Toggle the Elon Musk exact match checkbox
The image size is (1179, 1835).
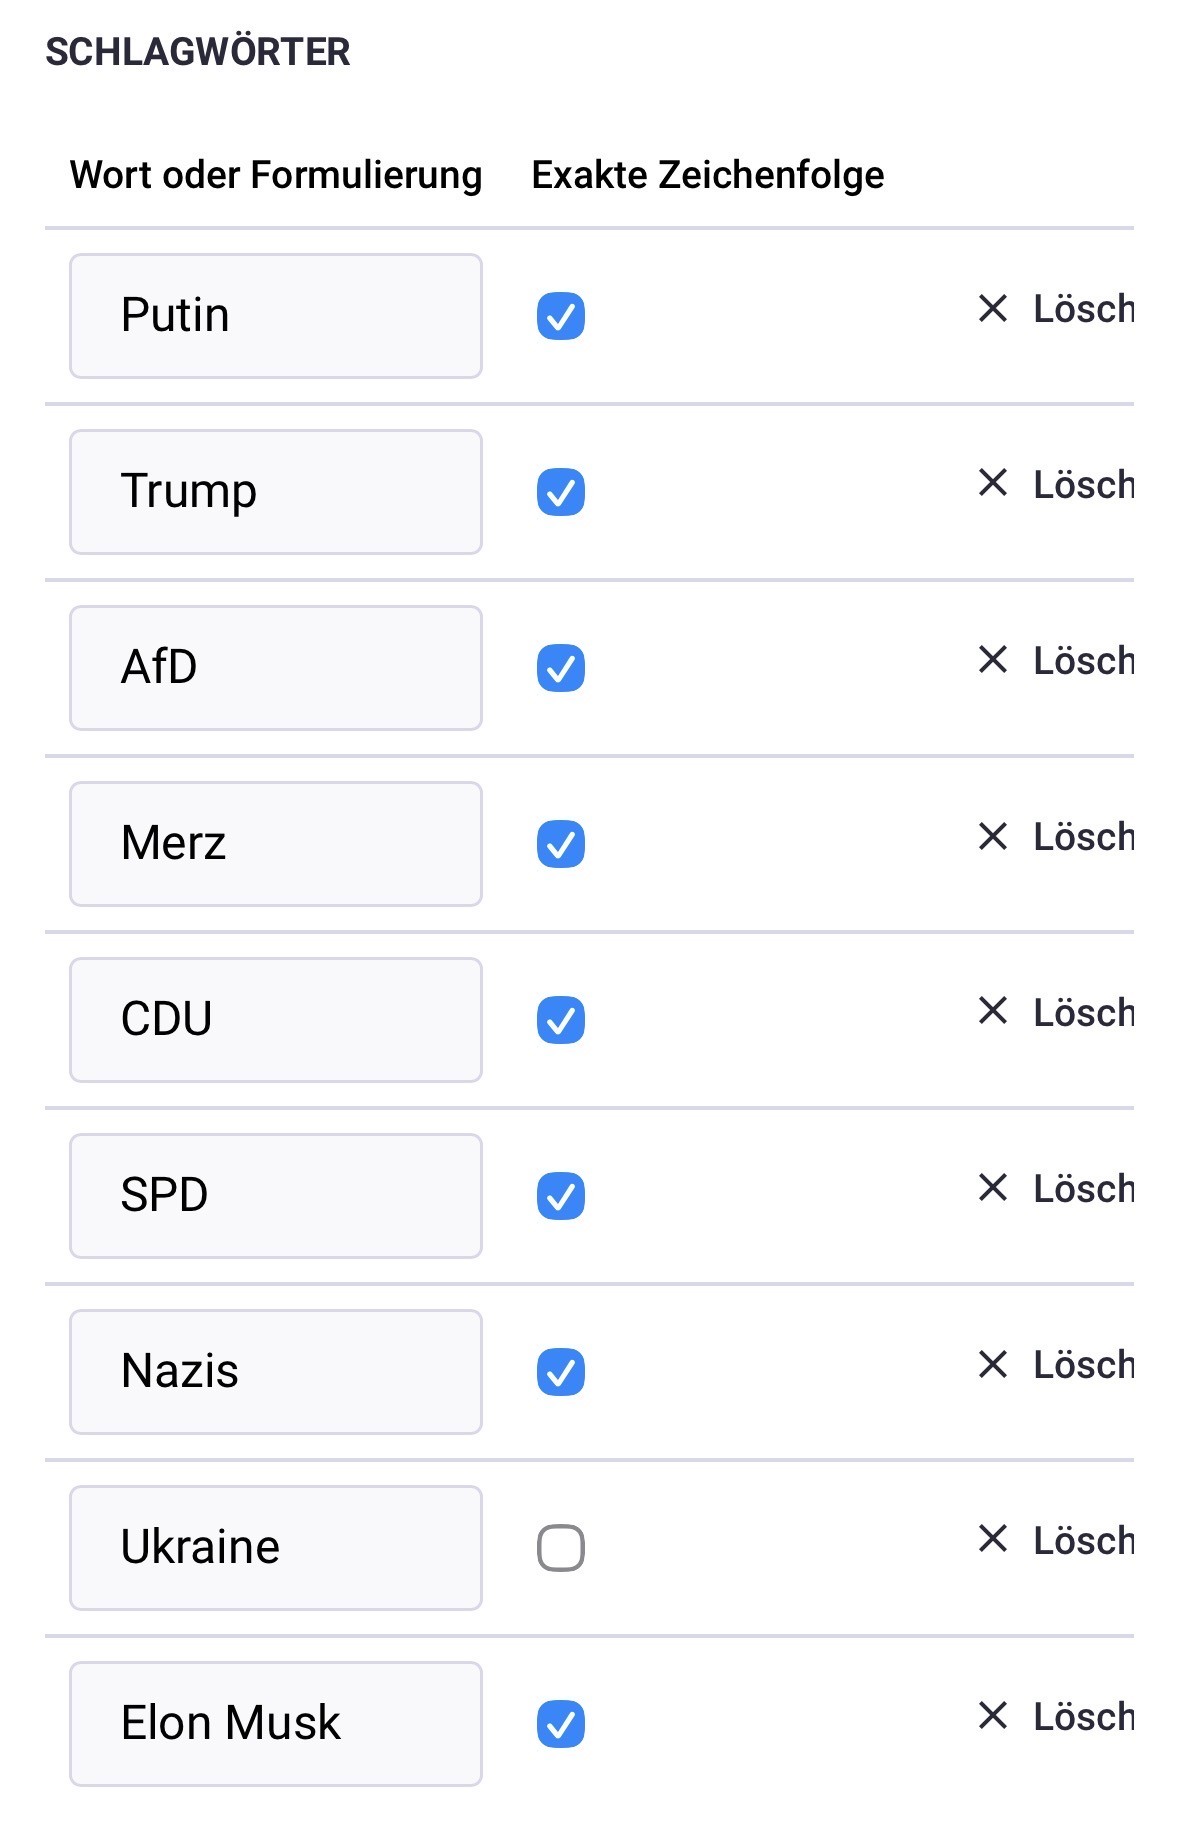coord(561,1724)
